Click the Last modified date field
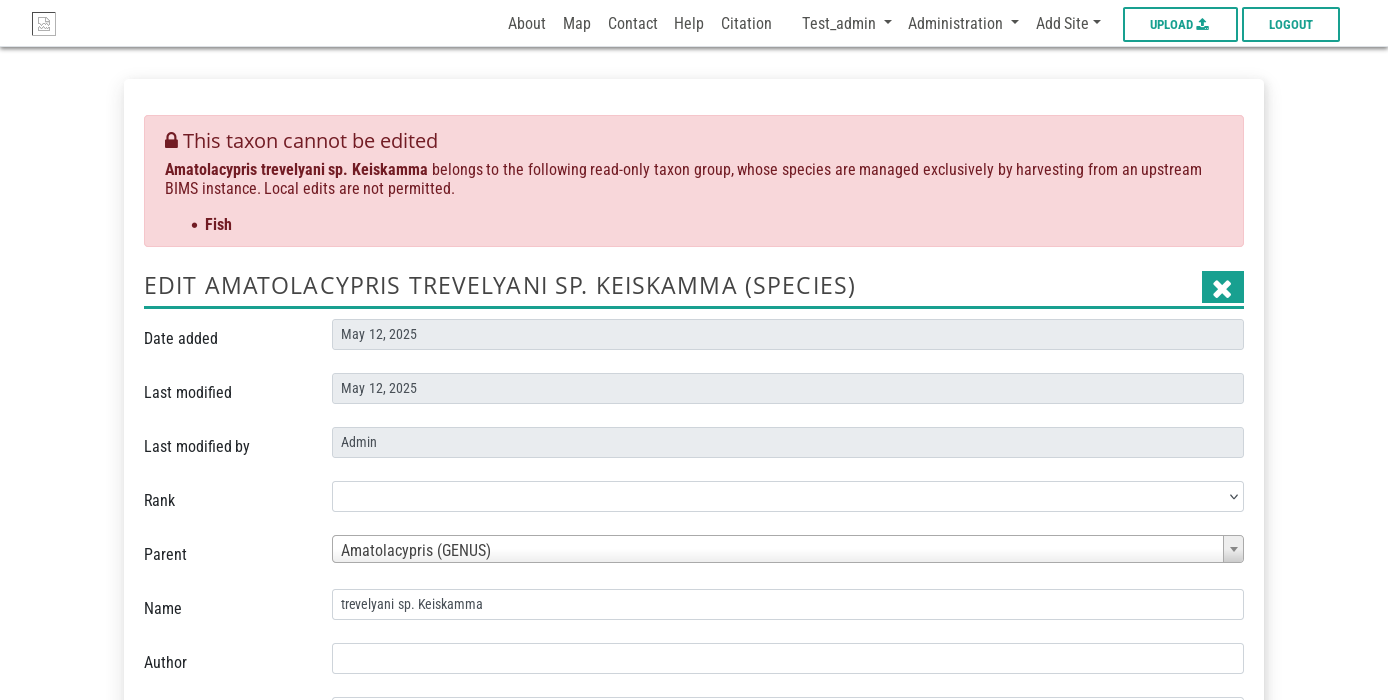Screen dimensions: 1388x700 click(x=788, y=388)
